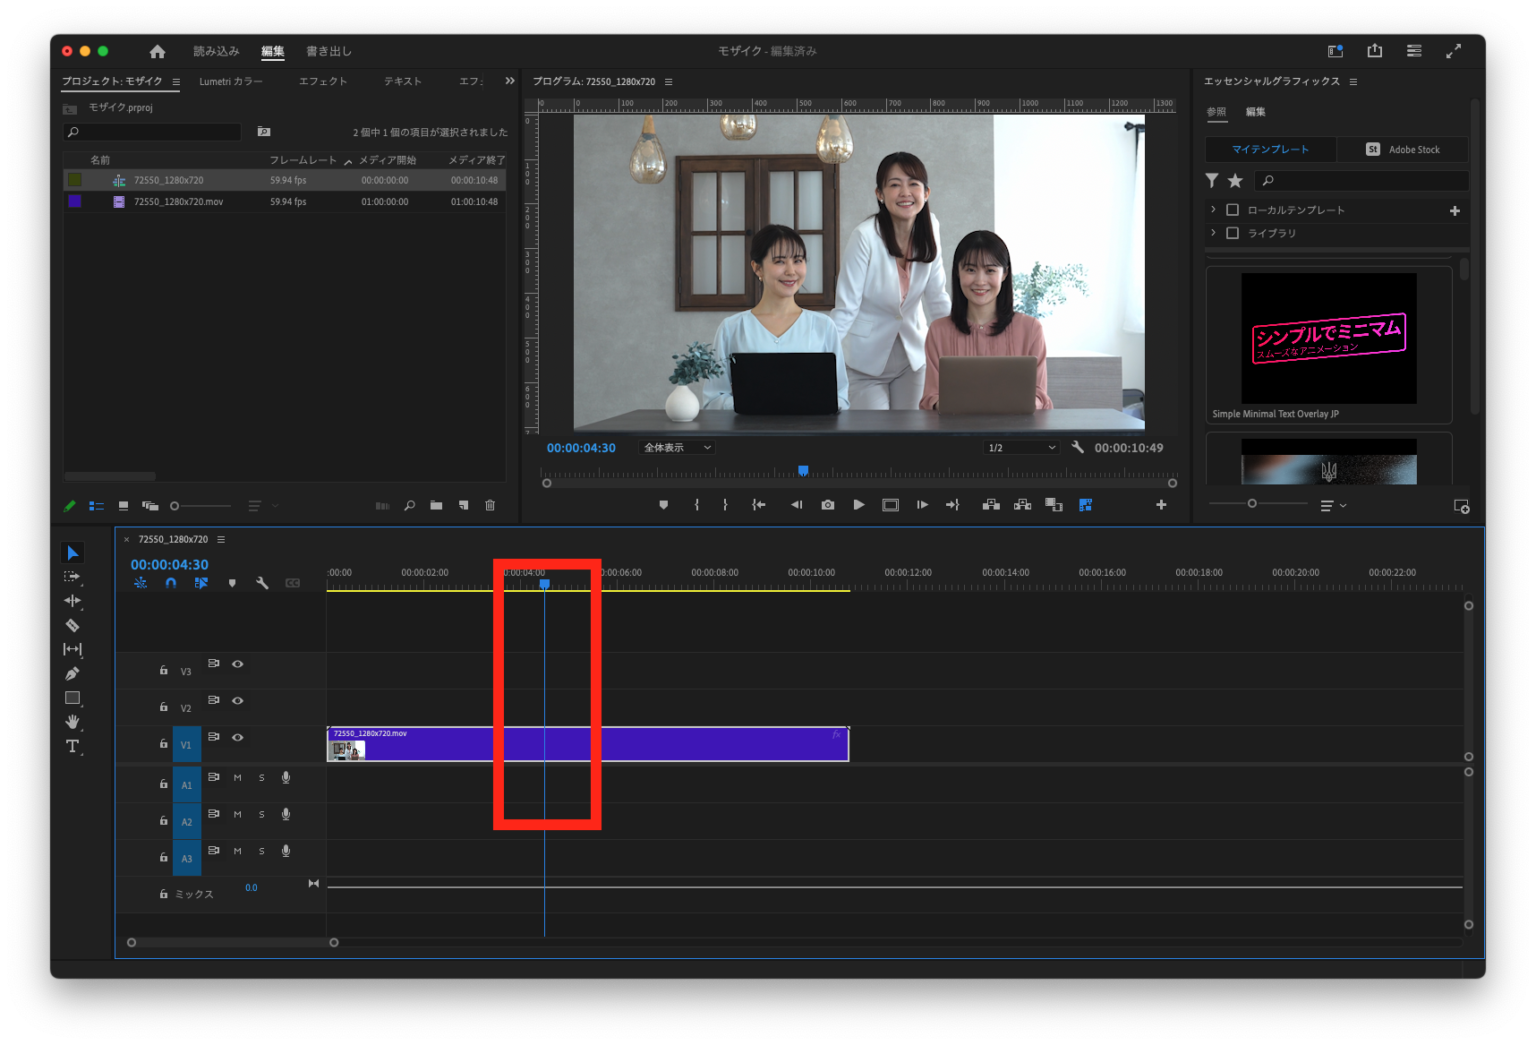Mute the A1 audio track
Image resolution: width=1536 pixels, height=1045 pixels.
(x=237, y=777)
